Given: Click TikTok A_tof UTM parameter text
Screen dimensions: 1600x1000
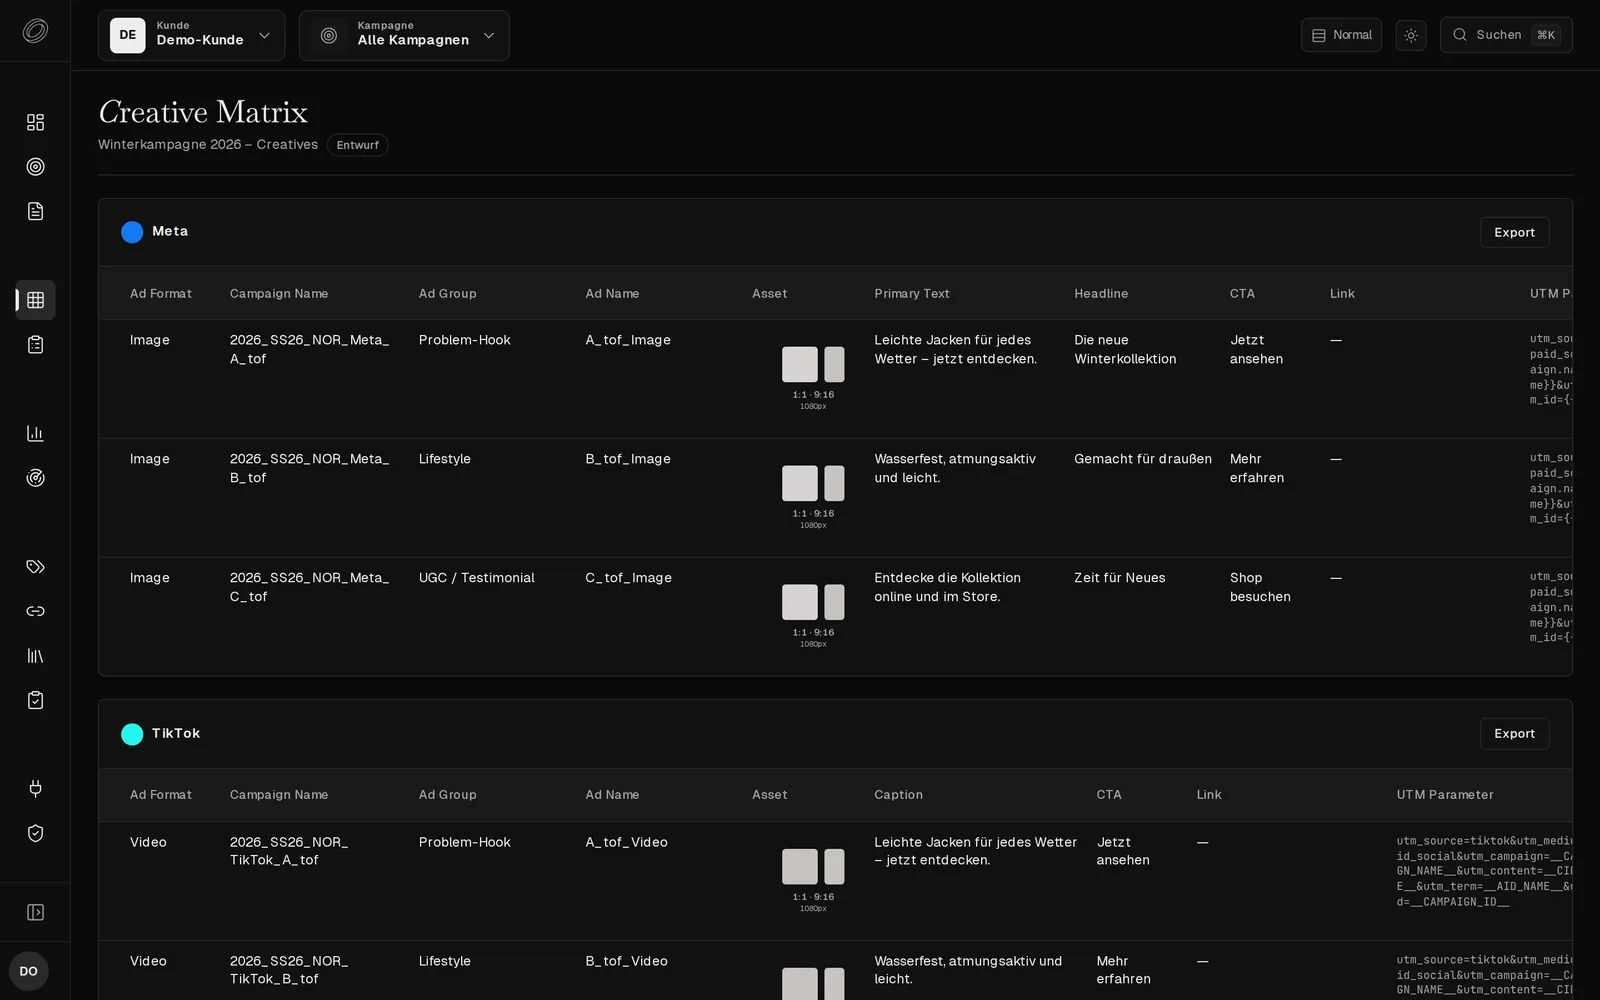Looking at the screenshot, I should (1484, 871).
